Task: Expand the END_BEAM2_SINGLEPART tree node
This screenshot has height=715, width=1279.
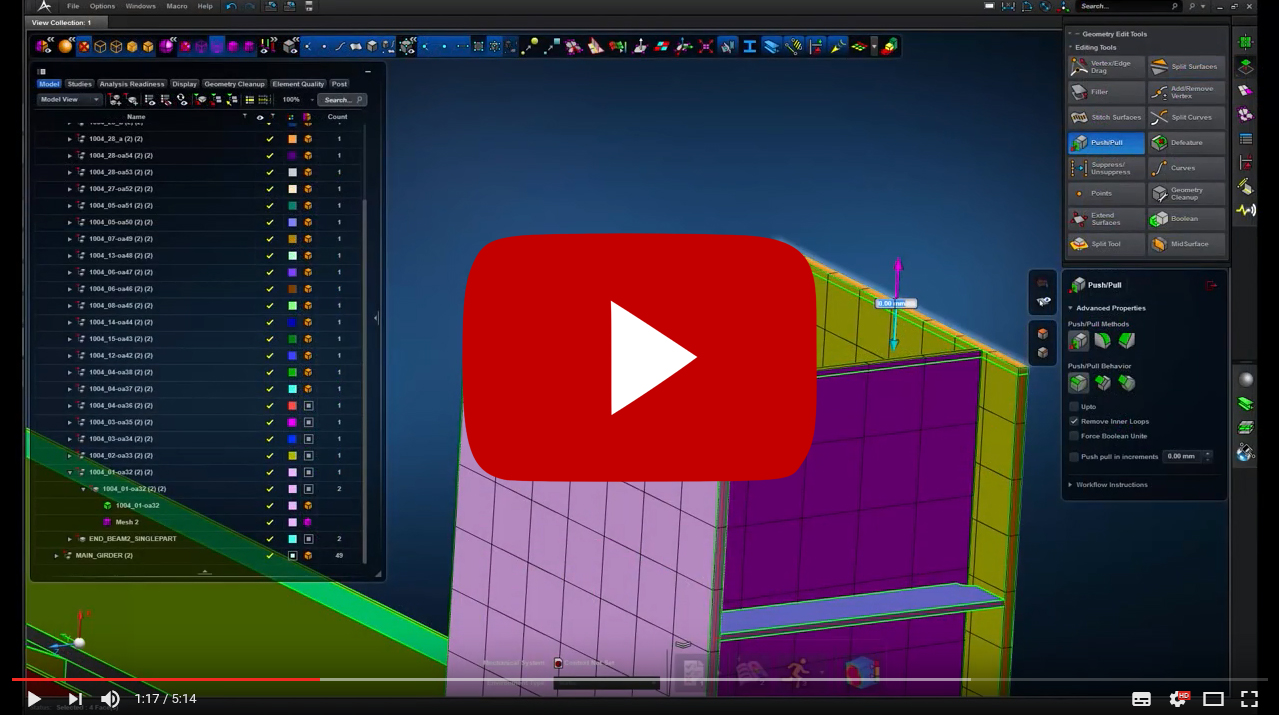Action: [69, 539]
